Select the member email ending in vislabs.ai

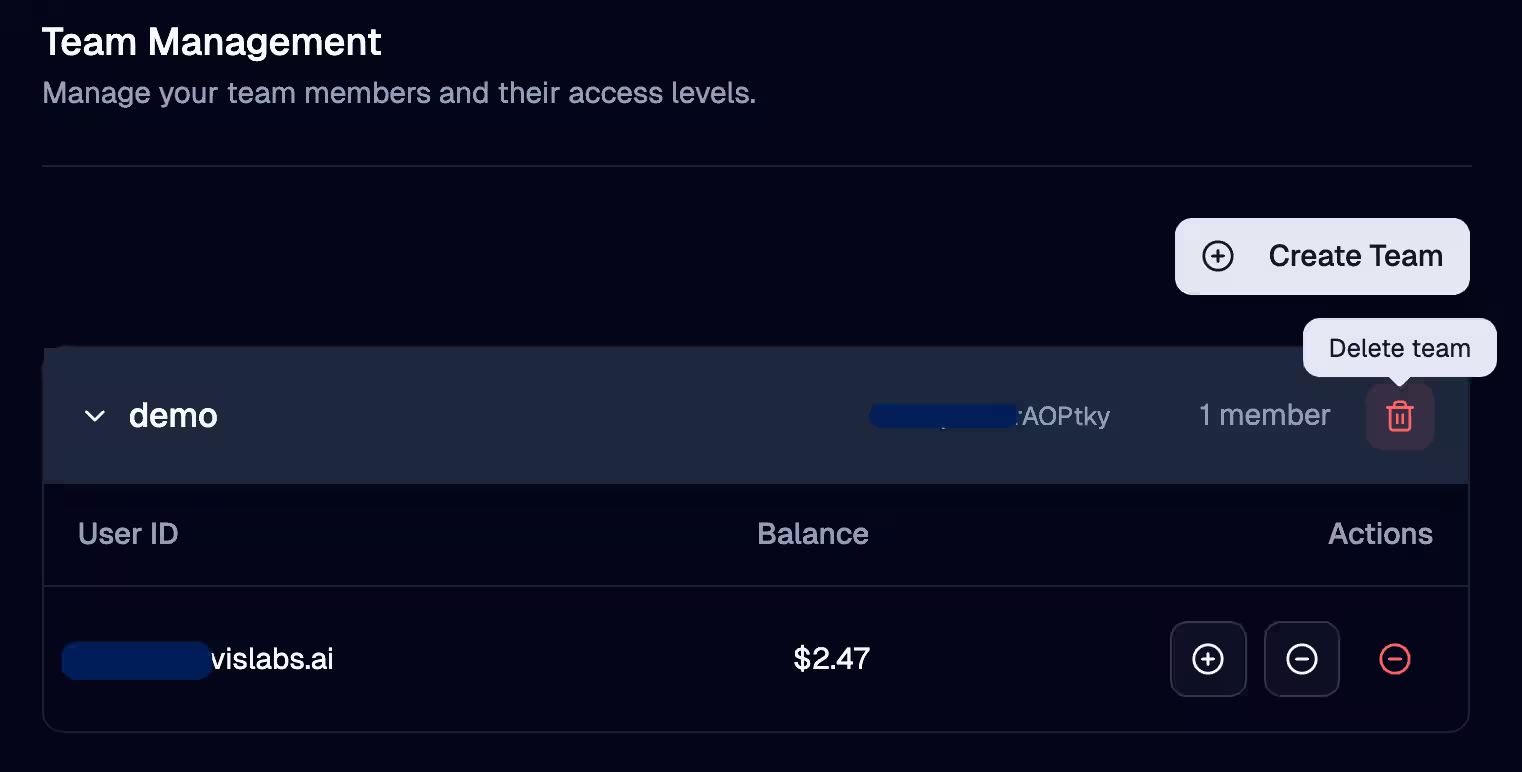click(x=272, y=660)
